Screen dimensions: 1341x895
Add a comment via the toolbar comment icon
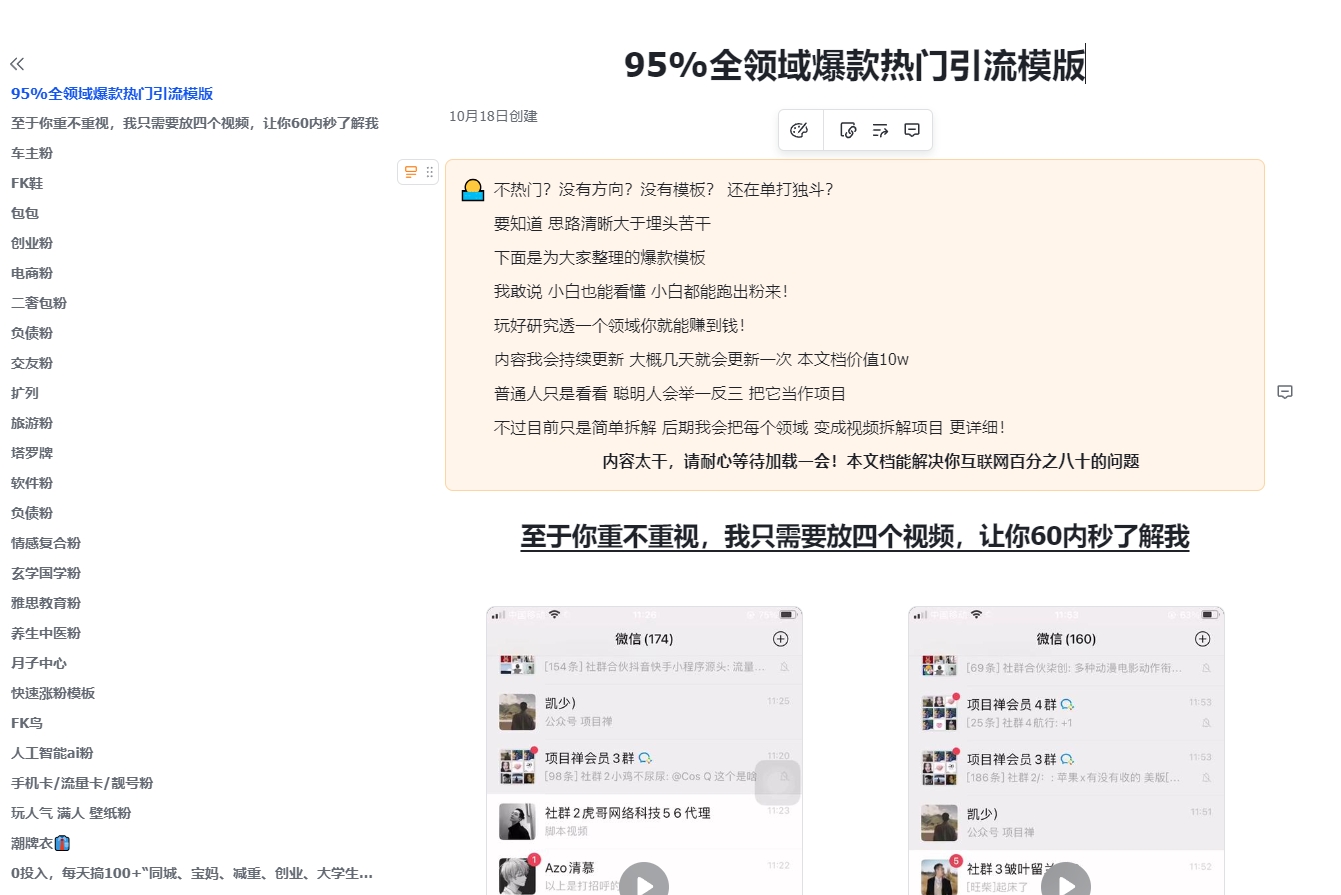tap(911, 130)
